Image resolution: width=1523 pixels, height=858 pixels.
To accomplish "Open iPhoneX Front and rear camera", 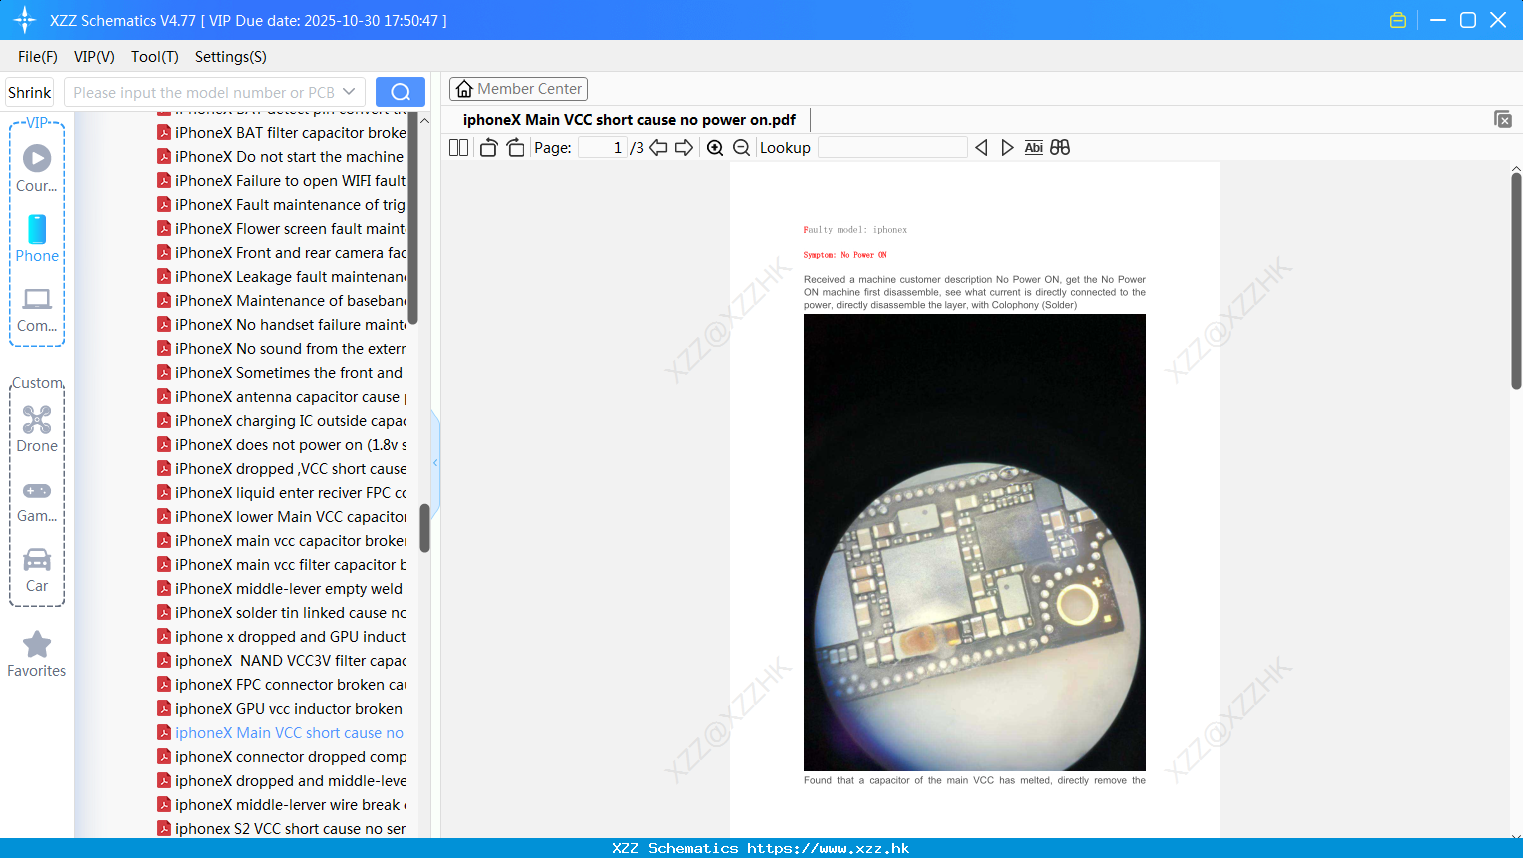I will 290,252.
